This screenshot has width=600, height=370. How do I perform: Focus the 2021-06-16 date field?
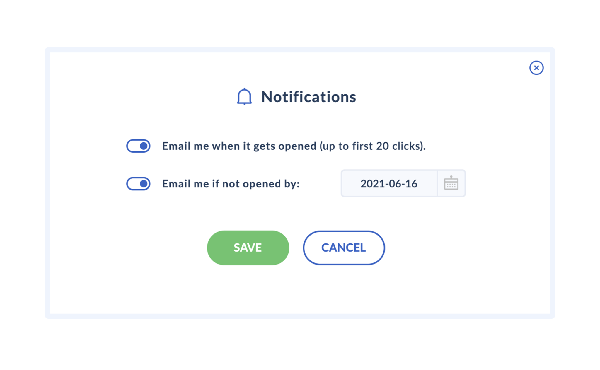click(389, 183)
